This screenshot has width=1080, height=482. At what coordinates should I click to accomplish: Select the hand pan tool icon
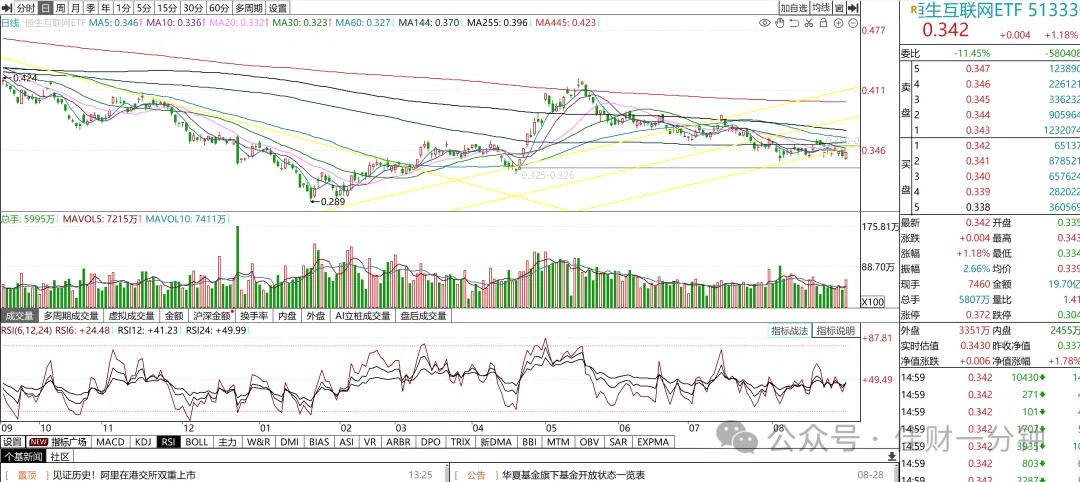point(780,23)
